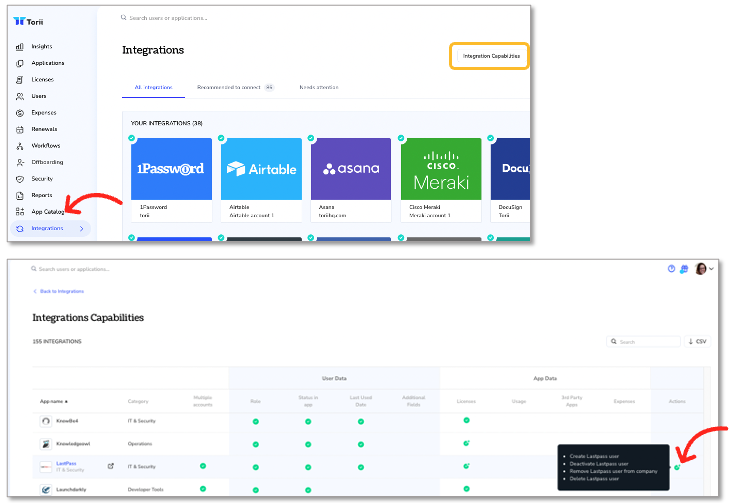
Task: Click LastPass Multiple accounts check mark
Action: 203,466
